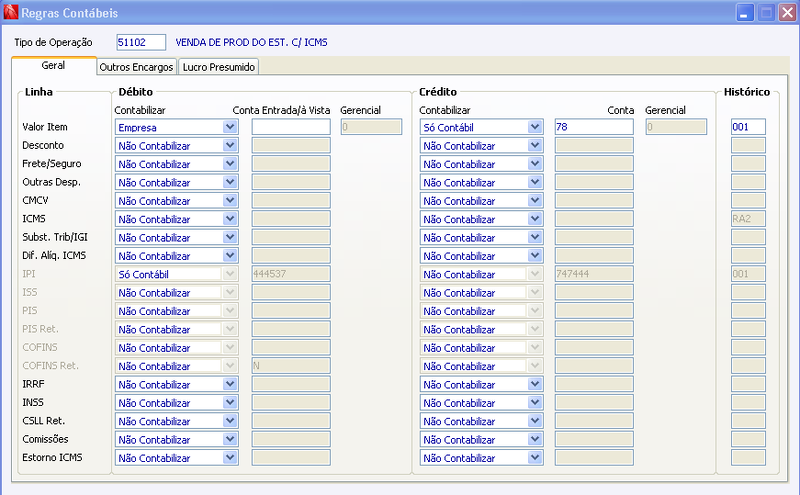Open Crédito dropdown for IRRF row
800x495 pixels.
[535, 384]
